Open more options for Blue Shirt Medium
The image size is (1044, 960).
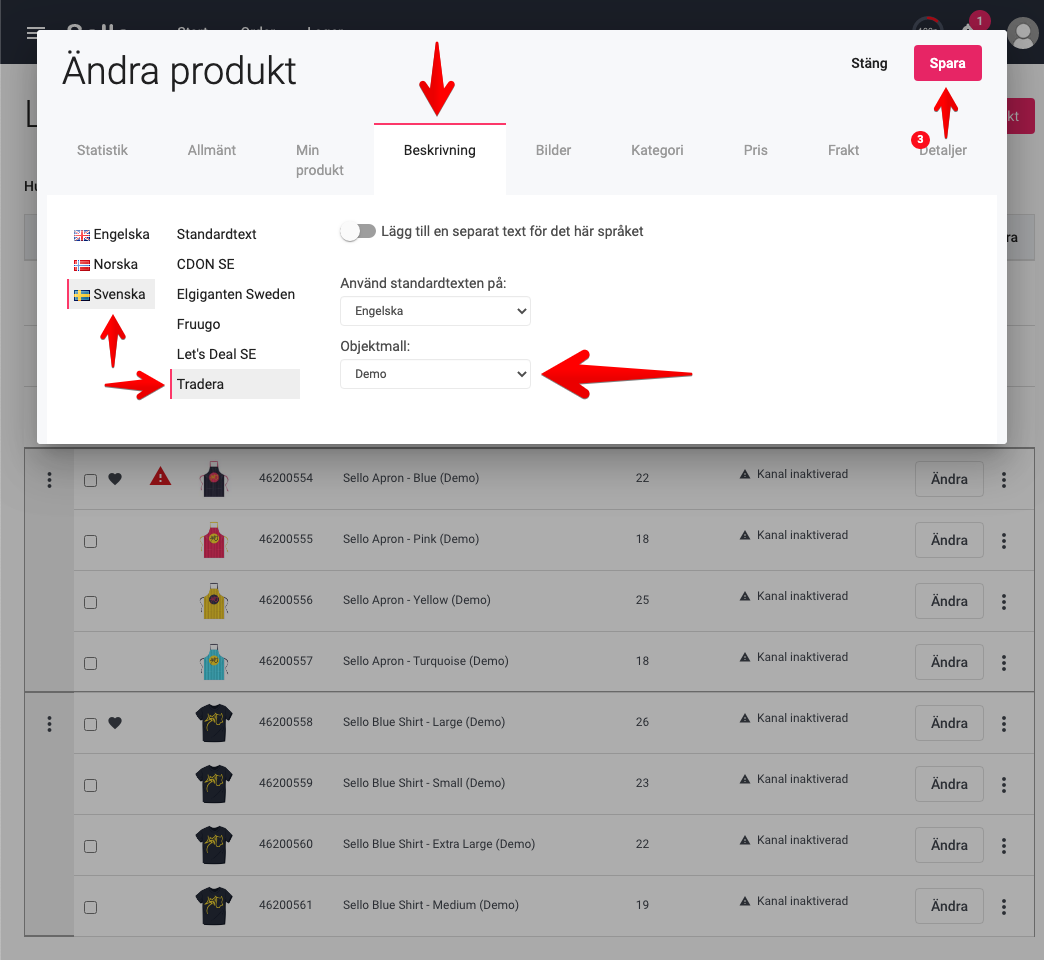1004,907
